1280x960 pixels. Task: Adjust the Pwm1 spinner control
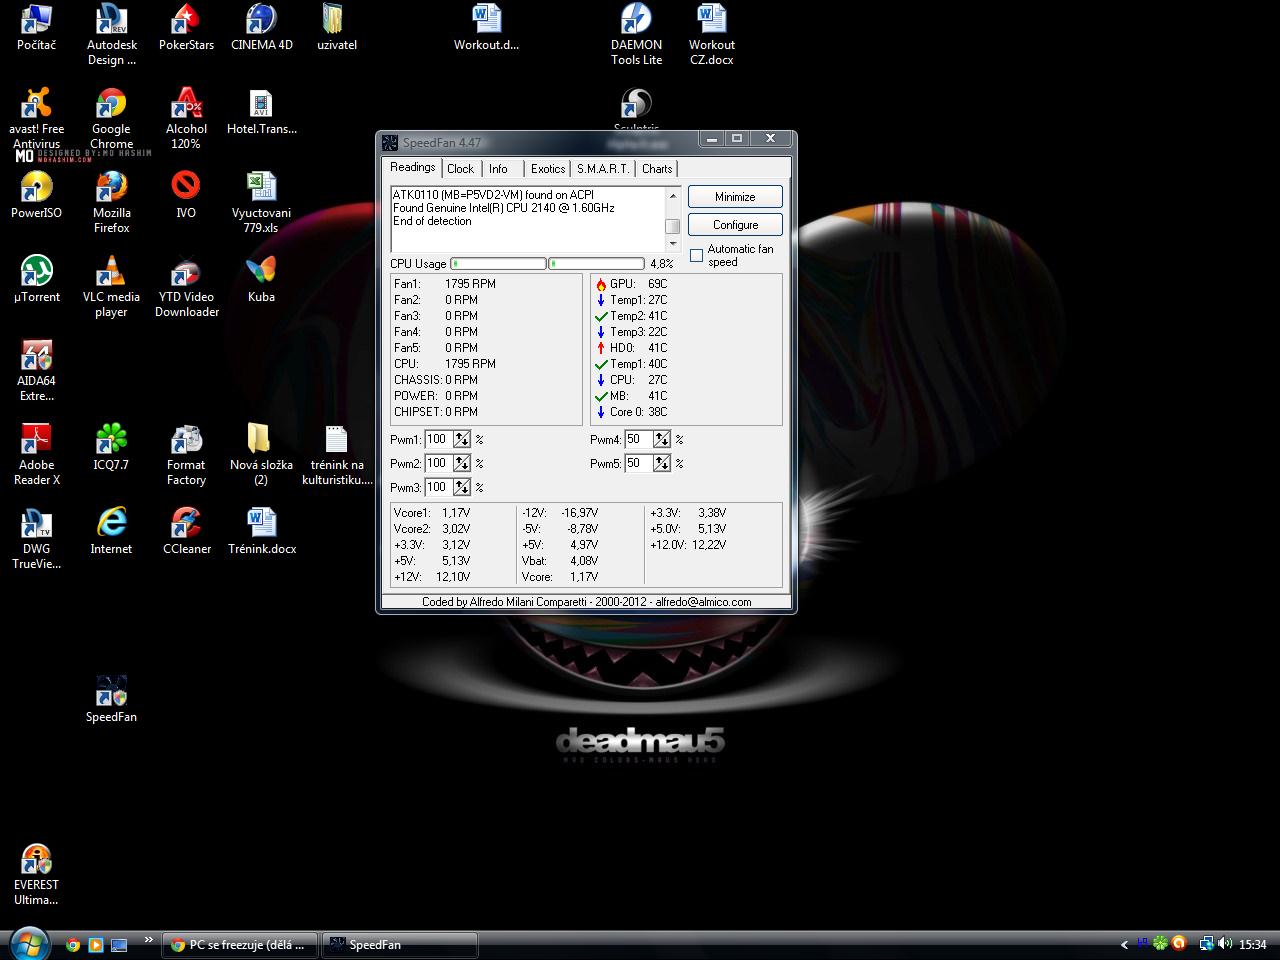coord(461,439)
